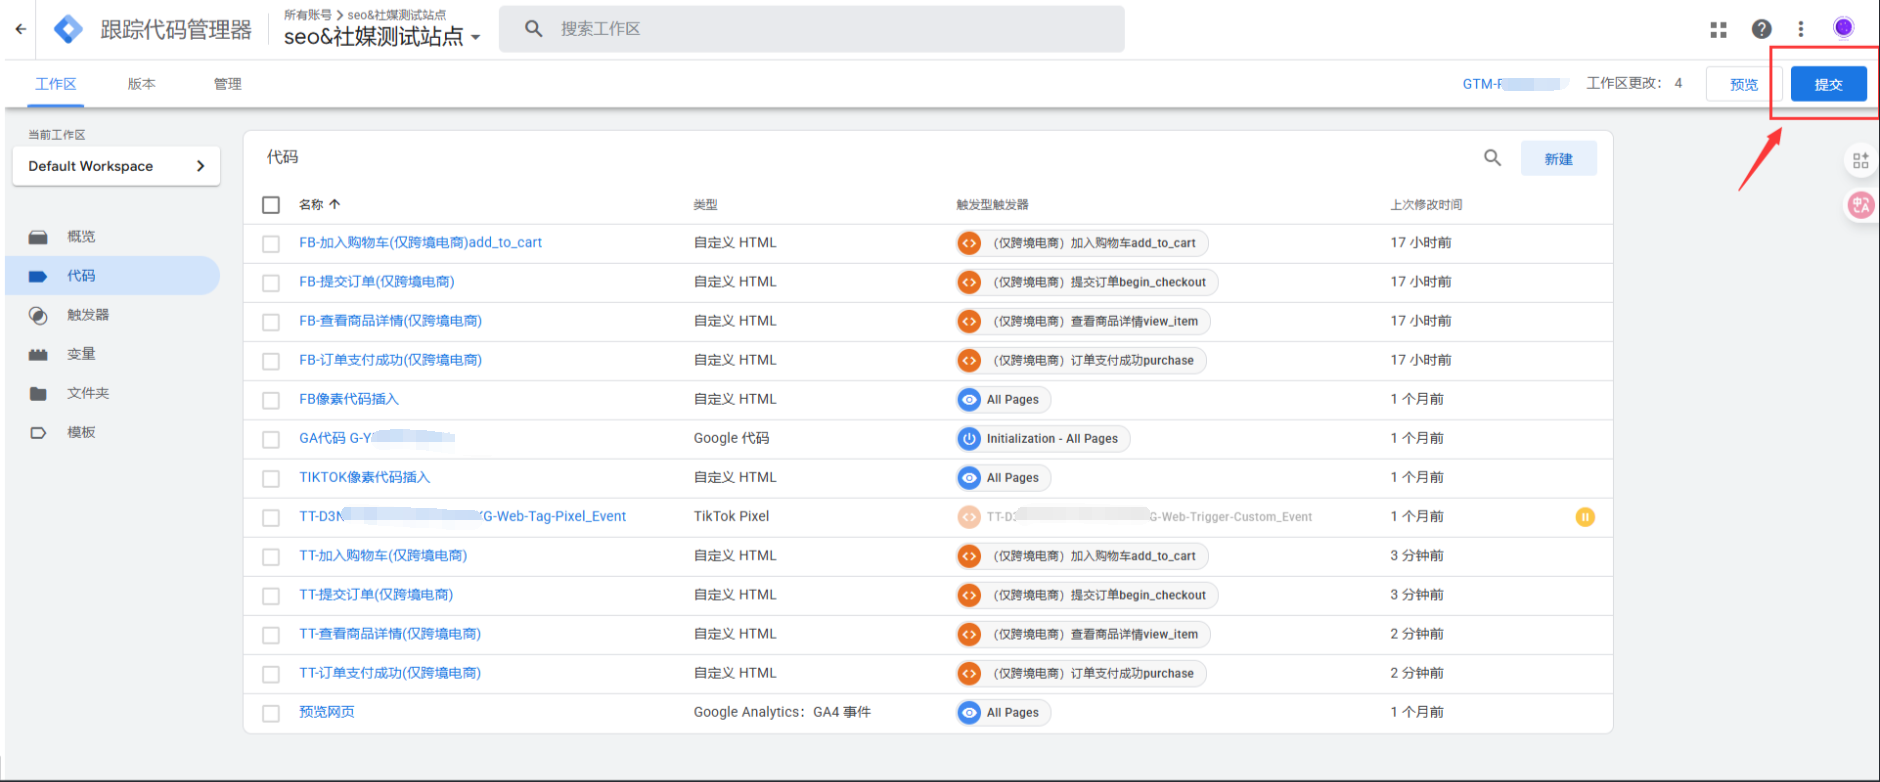Toggle the select-all checkbox in header
Screen dimensions: 1880x782
tap(271, 205)
